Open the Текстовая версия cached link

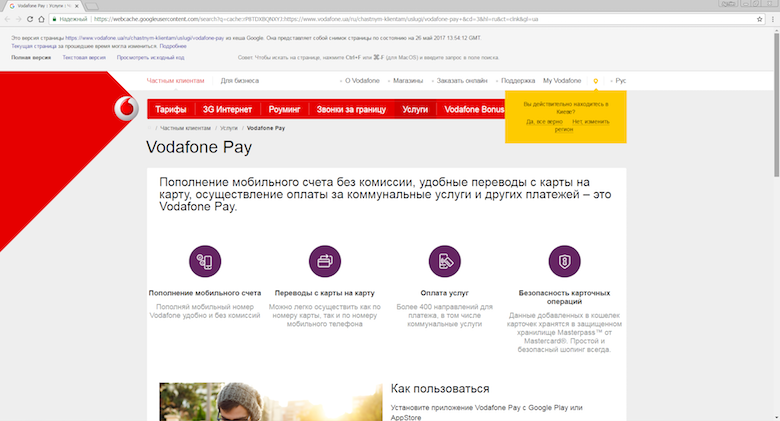82,58
